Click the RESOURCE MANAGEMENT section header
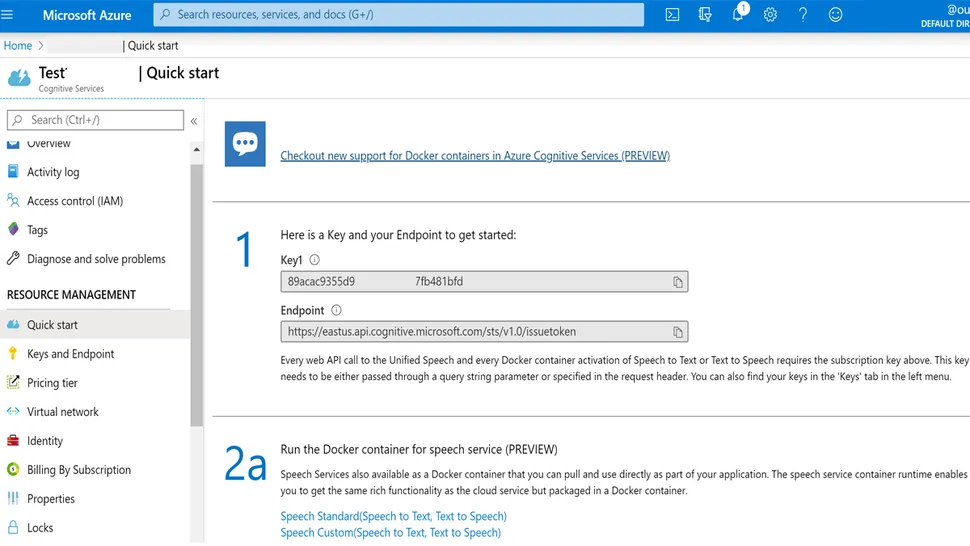 pyautogui.click(x=71, y=295)
